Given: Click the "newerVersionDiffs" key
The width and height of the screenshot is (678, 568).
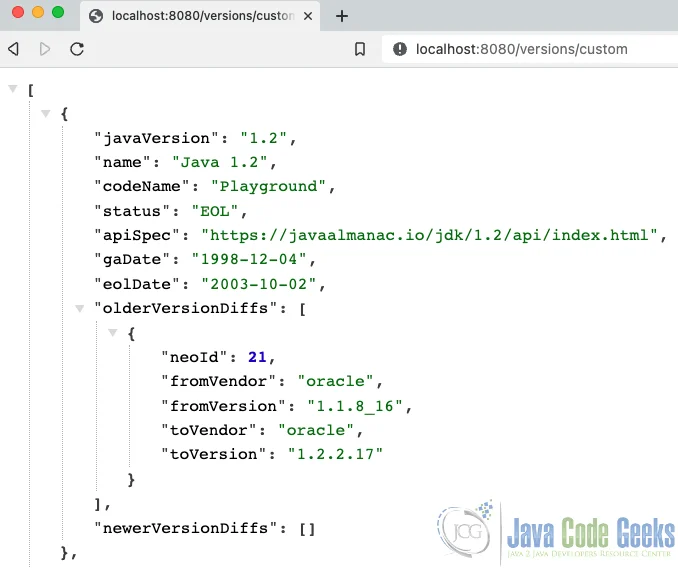Looking at the screenshot, I should [x=185, y=528].
